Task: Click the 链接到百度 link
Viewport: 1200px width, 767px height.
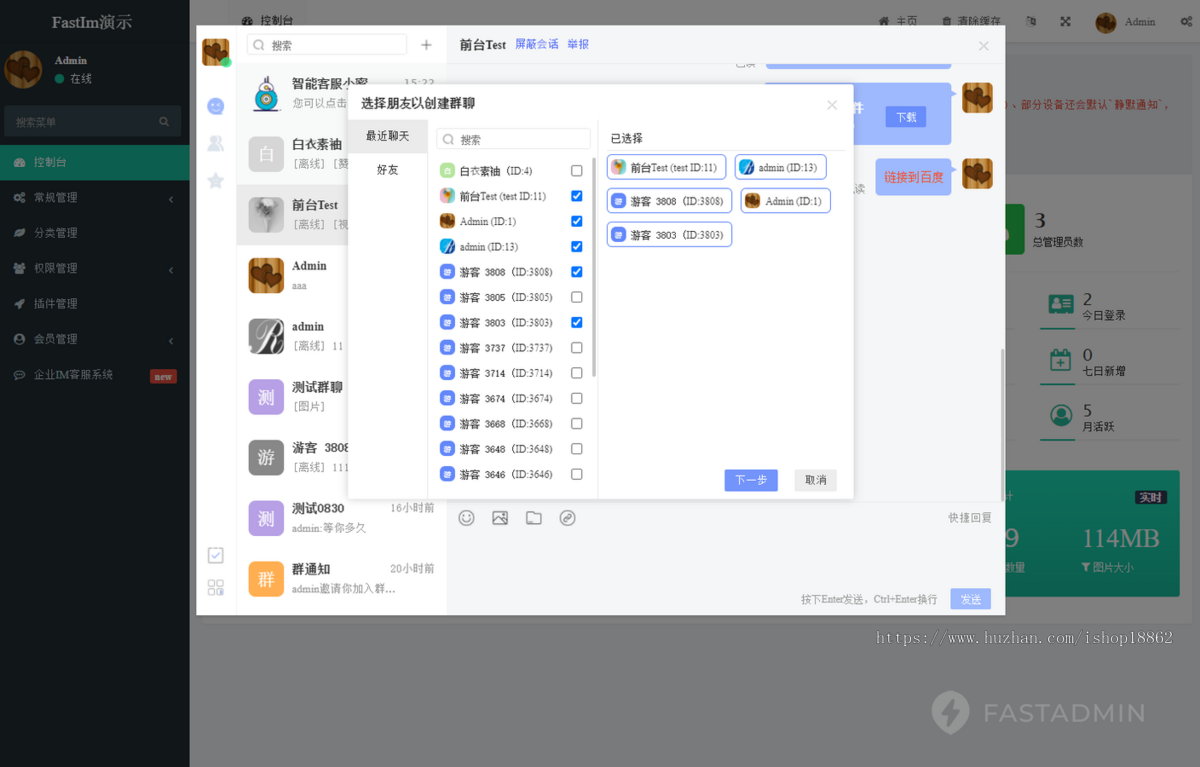Action: pyautogui.click(x=913, y=176)
